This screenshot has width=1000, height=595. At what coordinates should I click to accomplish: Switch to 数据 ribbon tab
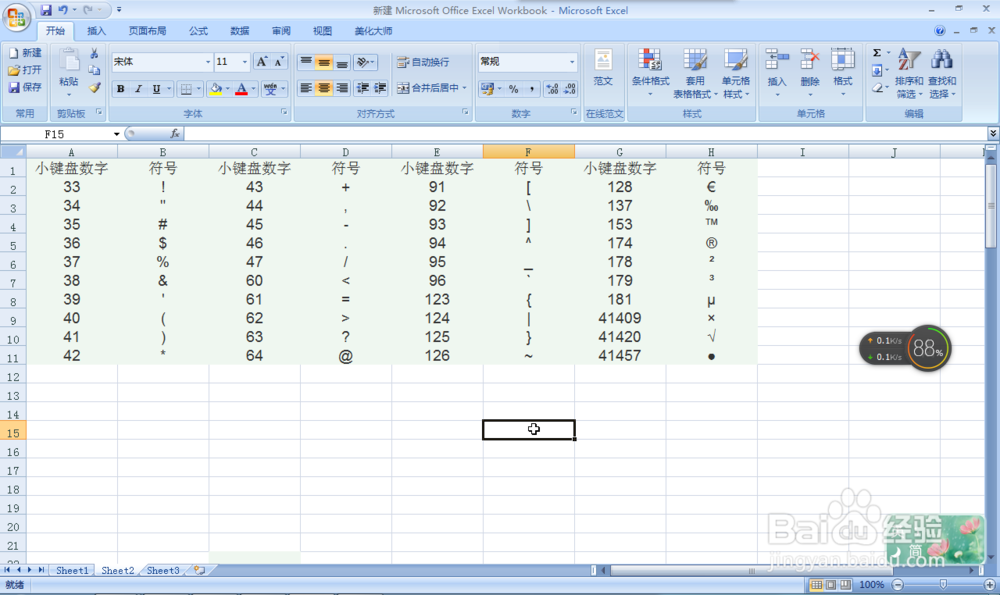point(239,31)
